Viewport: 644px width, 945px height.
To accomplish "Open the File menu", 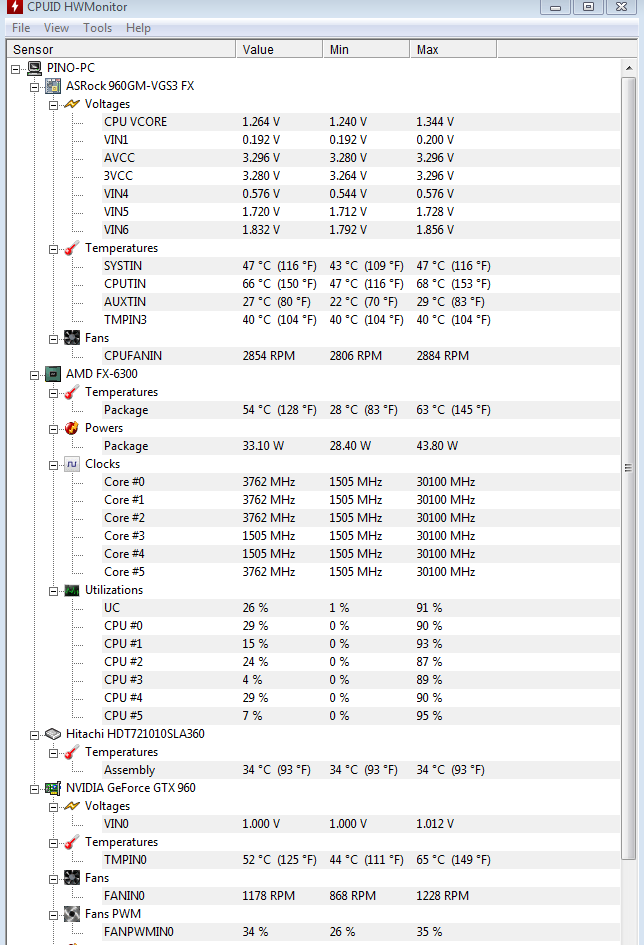I will tap(21, 28).
